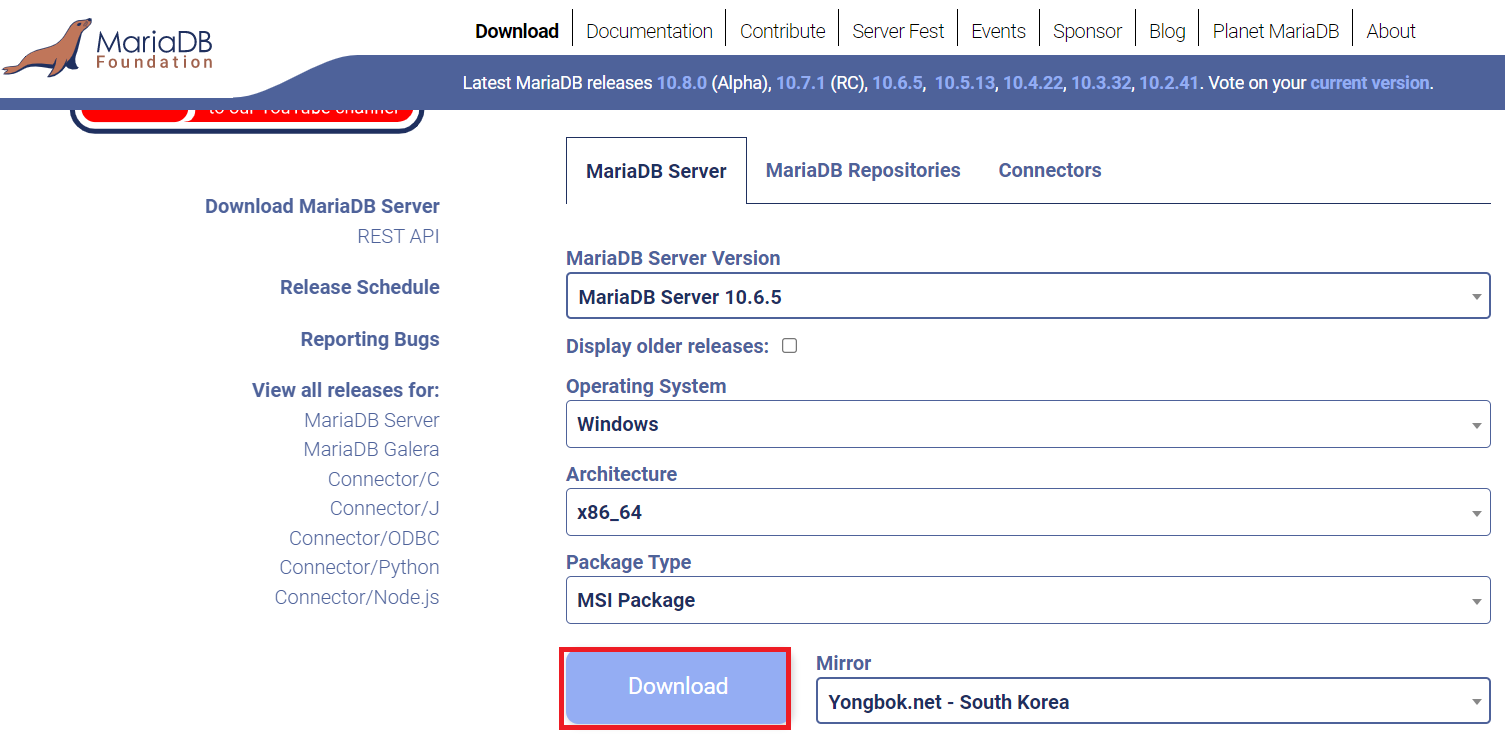Viewport: 1505px width, 742px height.
Task: Click the current version vote link
Action: [1370, 83]
